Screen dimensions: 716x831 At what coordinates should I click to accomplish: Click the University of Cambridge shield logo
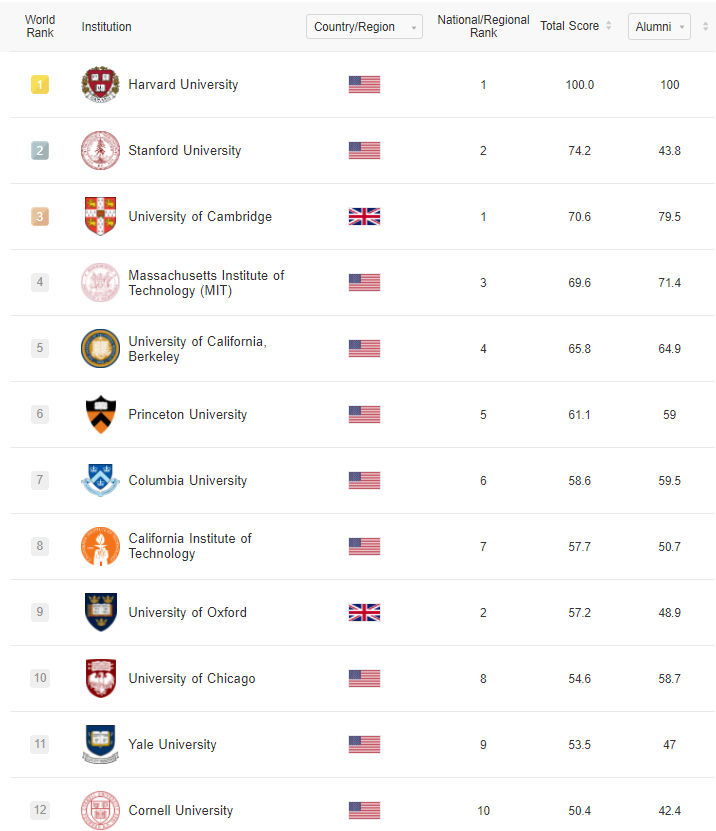tap(100, 216)
